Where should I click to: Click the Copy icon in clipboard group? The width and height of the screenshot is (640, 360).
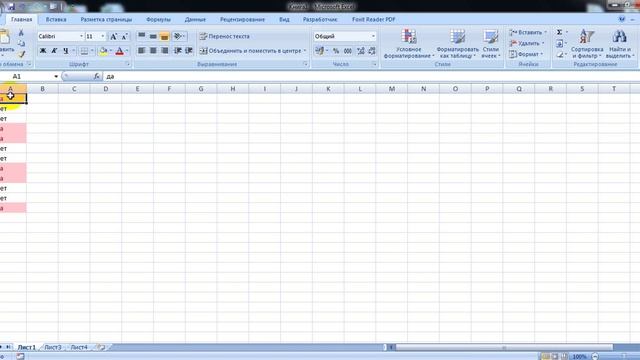pyautogui.click(x=21, y=43)
